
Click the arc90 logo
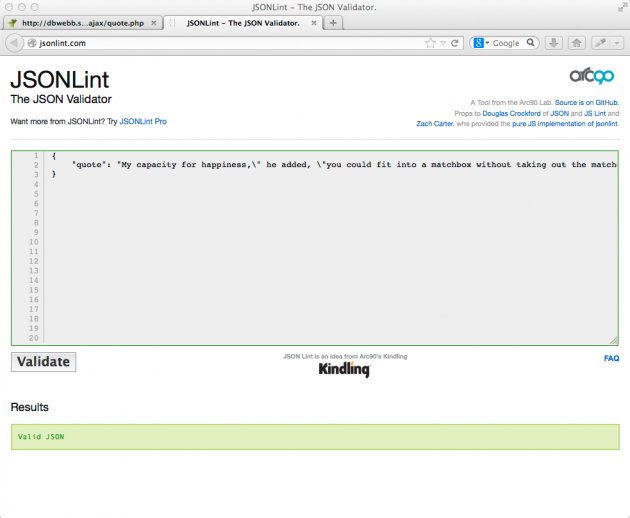pyautogui.click(x=591, y=76)
